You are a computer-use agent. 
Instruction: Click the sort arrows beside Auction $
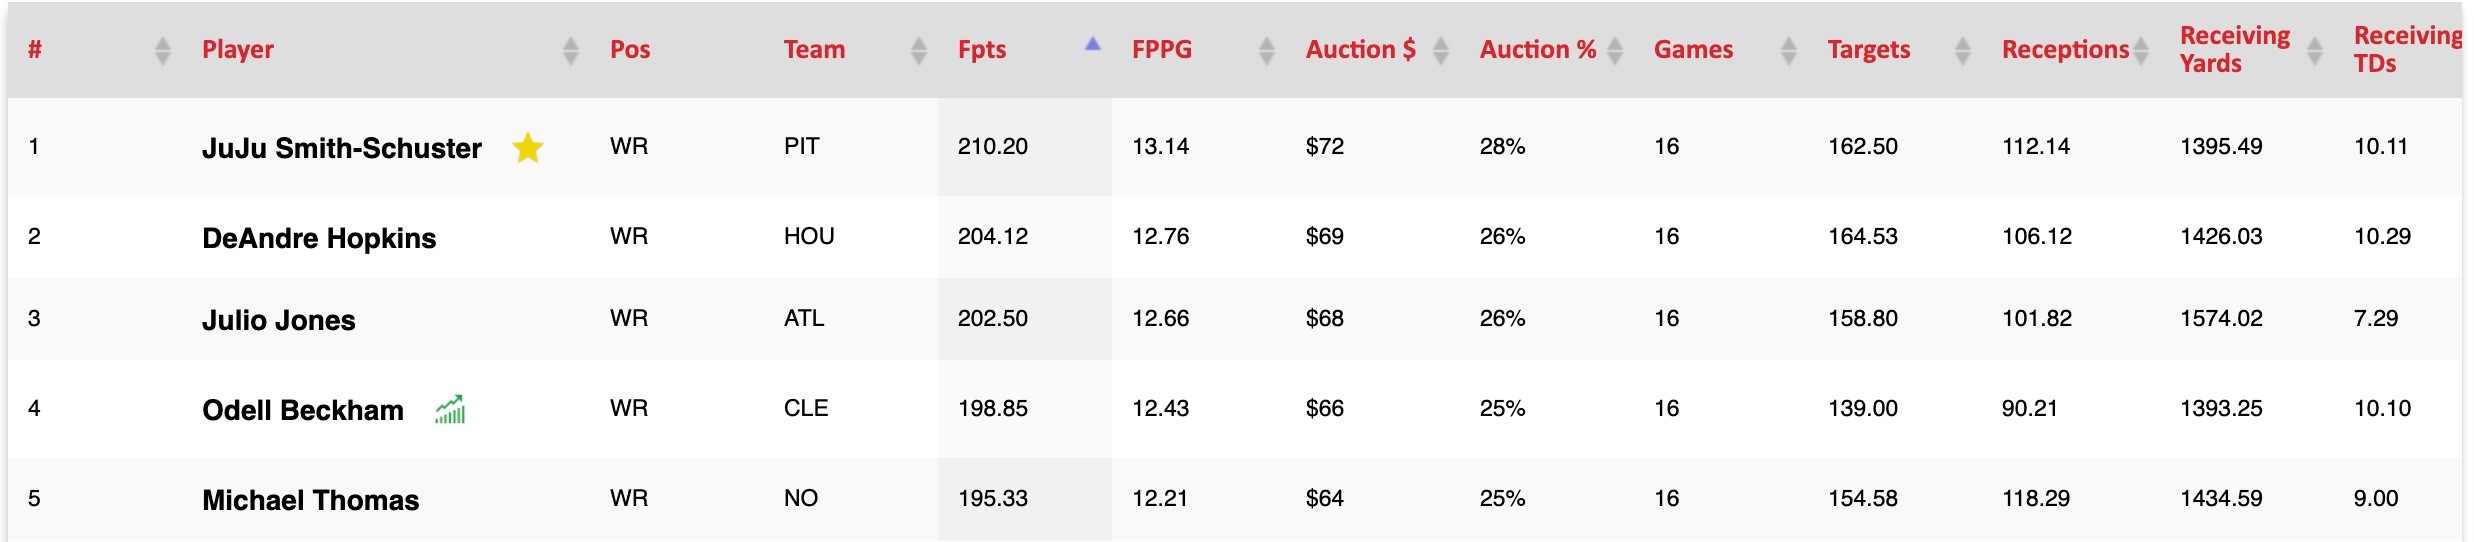pos(1441,50)
